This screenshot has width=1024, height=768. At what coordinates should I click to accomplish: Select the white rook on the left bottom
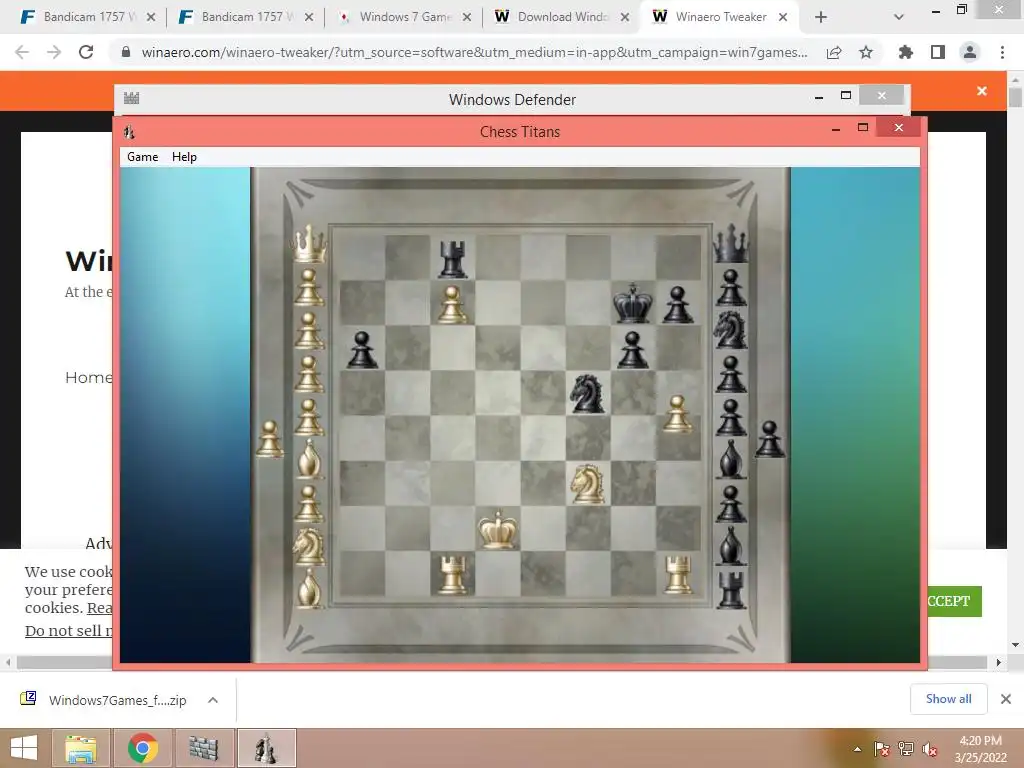(x=453, y=575)
